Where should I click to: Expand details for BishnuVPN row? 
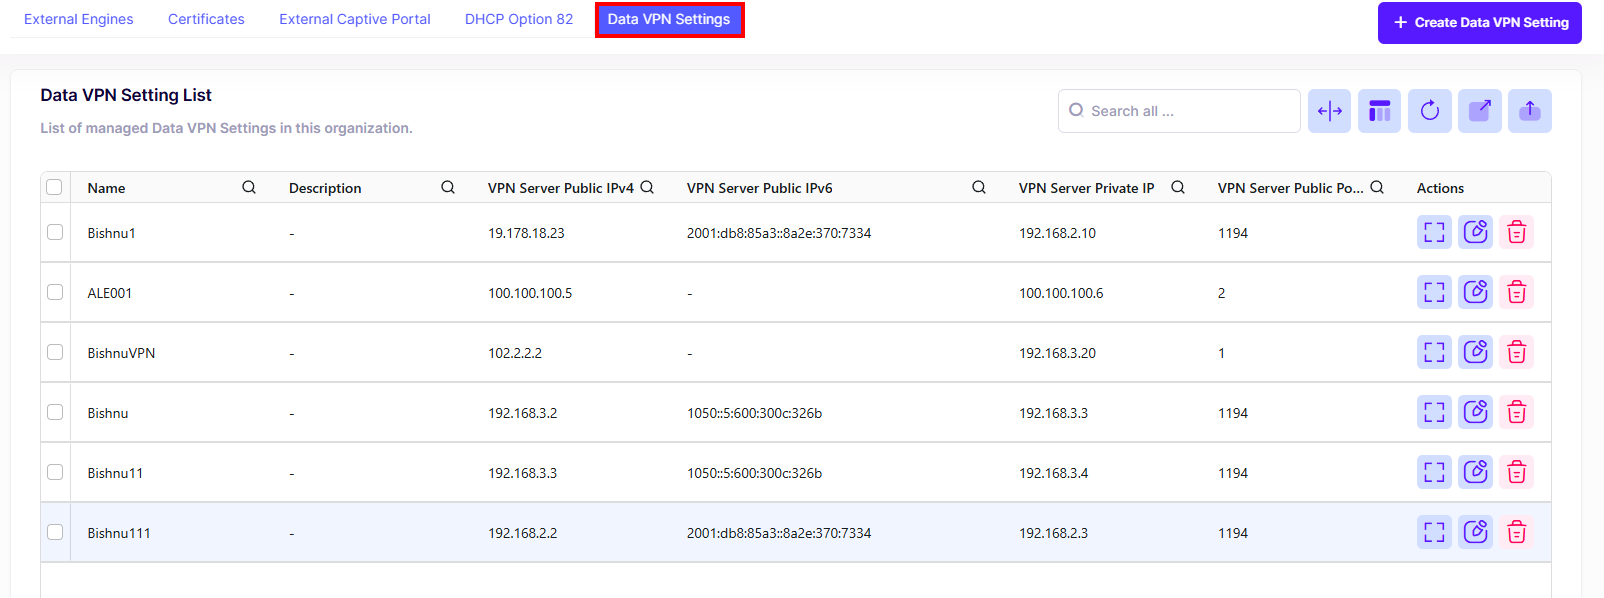pyautogui.click(x=1434, y=352)
